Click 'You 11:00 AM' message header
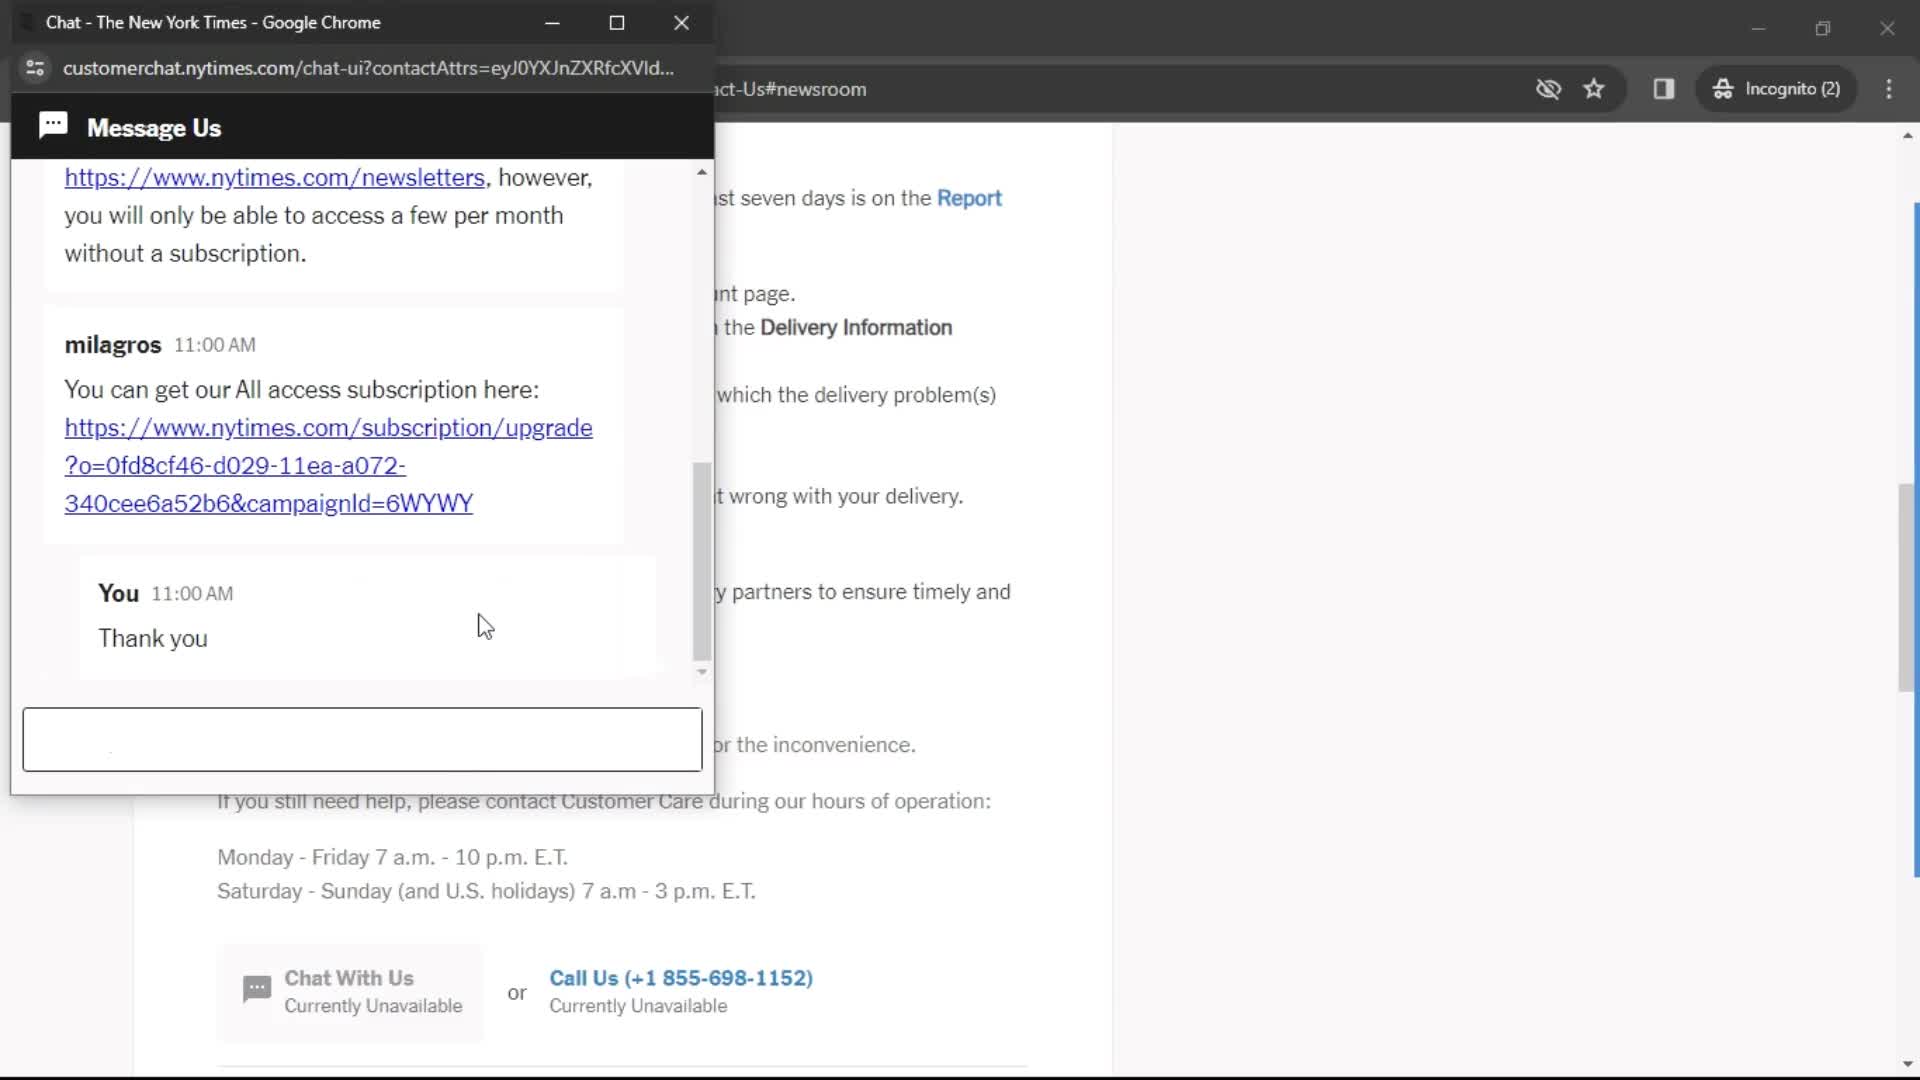 (166, 593)
